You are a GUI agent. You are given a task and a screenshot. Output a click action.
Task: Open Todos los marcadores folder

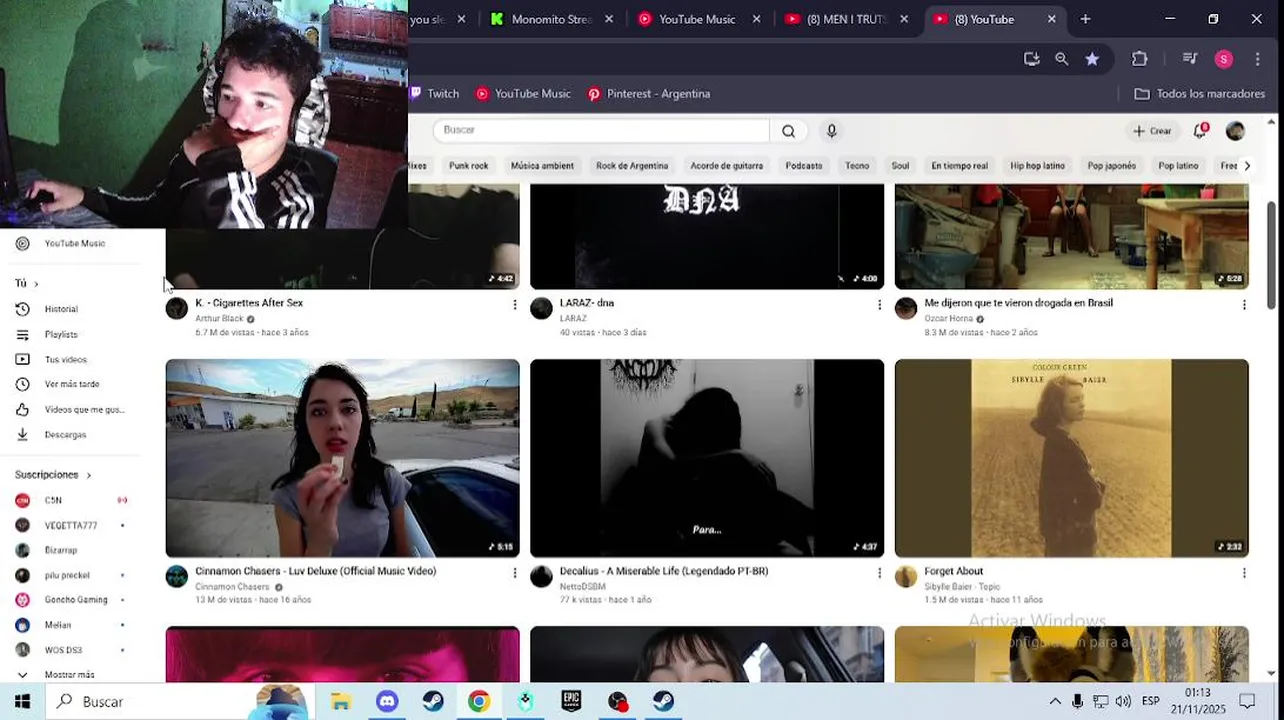pyautogui.click(x=1200, y=94)
